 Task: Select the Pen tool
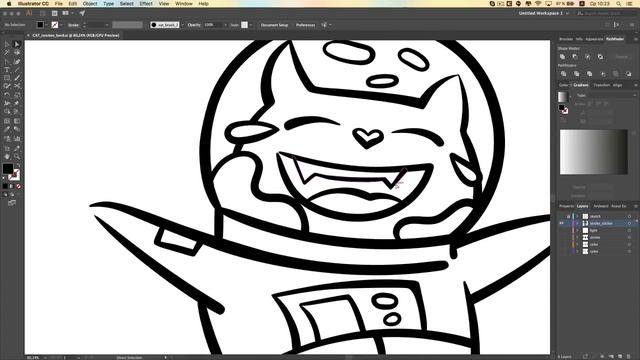pos(7,62)
